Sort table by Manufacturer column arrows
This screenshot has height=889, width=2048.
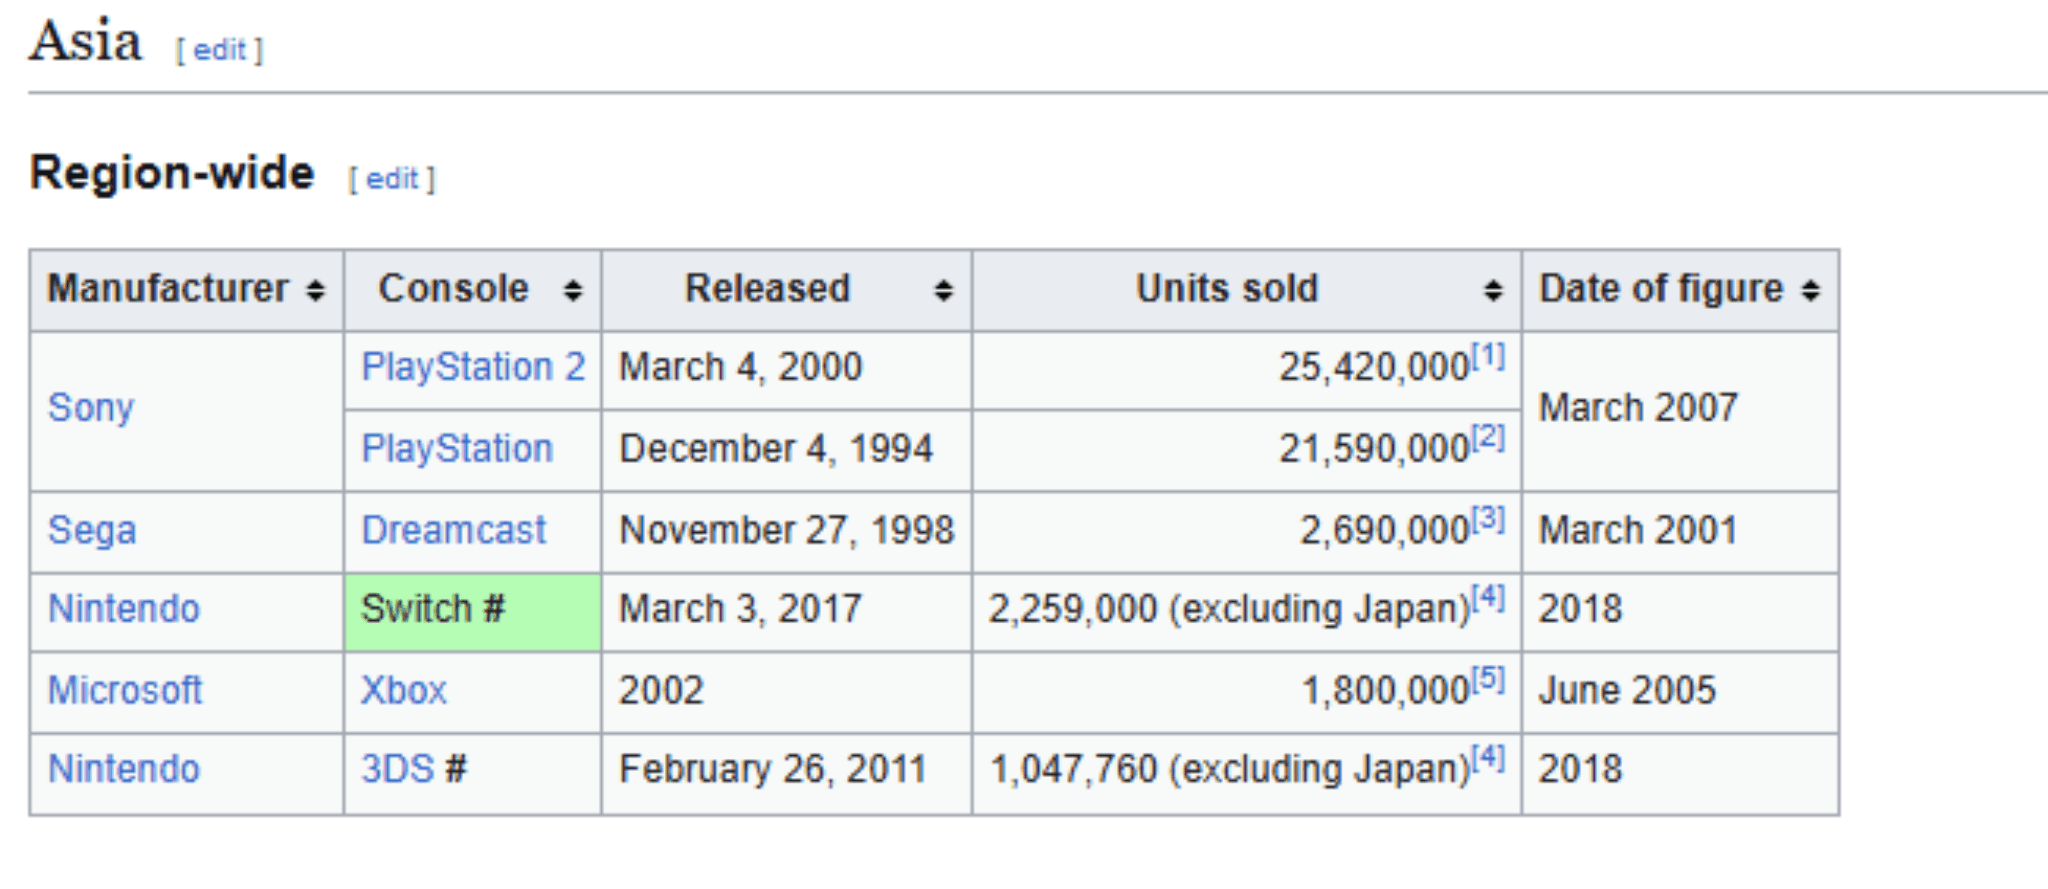point(316,290)
